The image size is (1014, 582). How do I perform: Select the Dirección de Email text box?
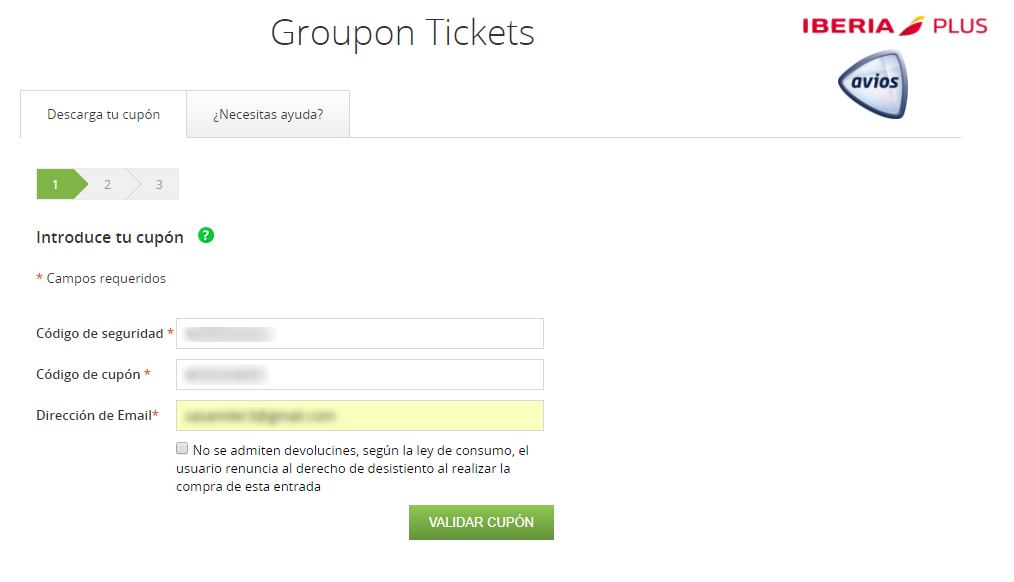360,415
